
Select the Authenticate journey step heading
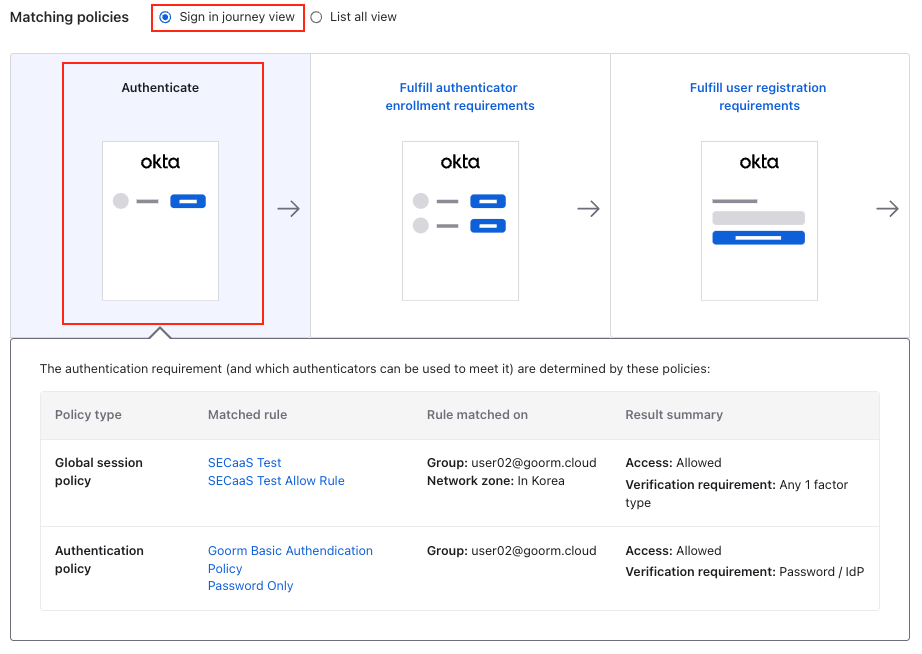[160, 88]
